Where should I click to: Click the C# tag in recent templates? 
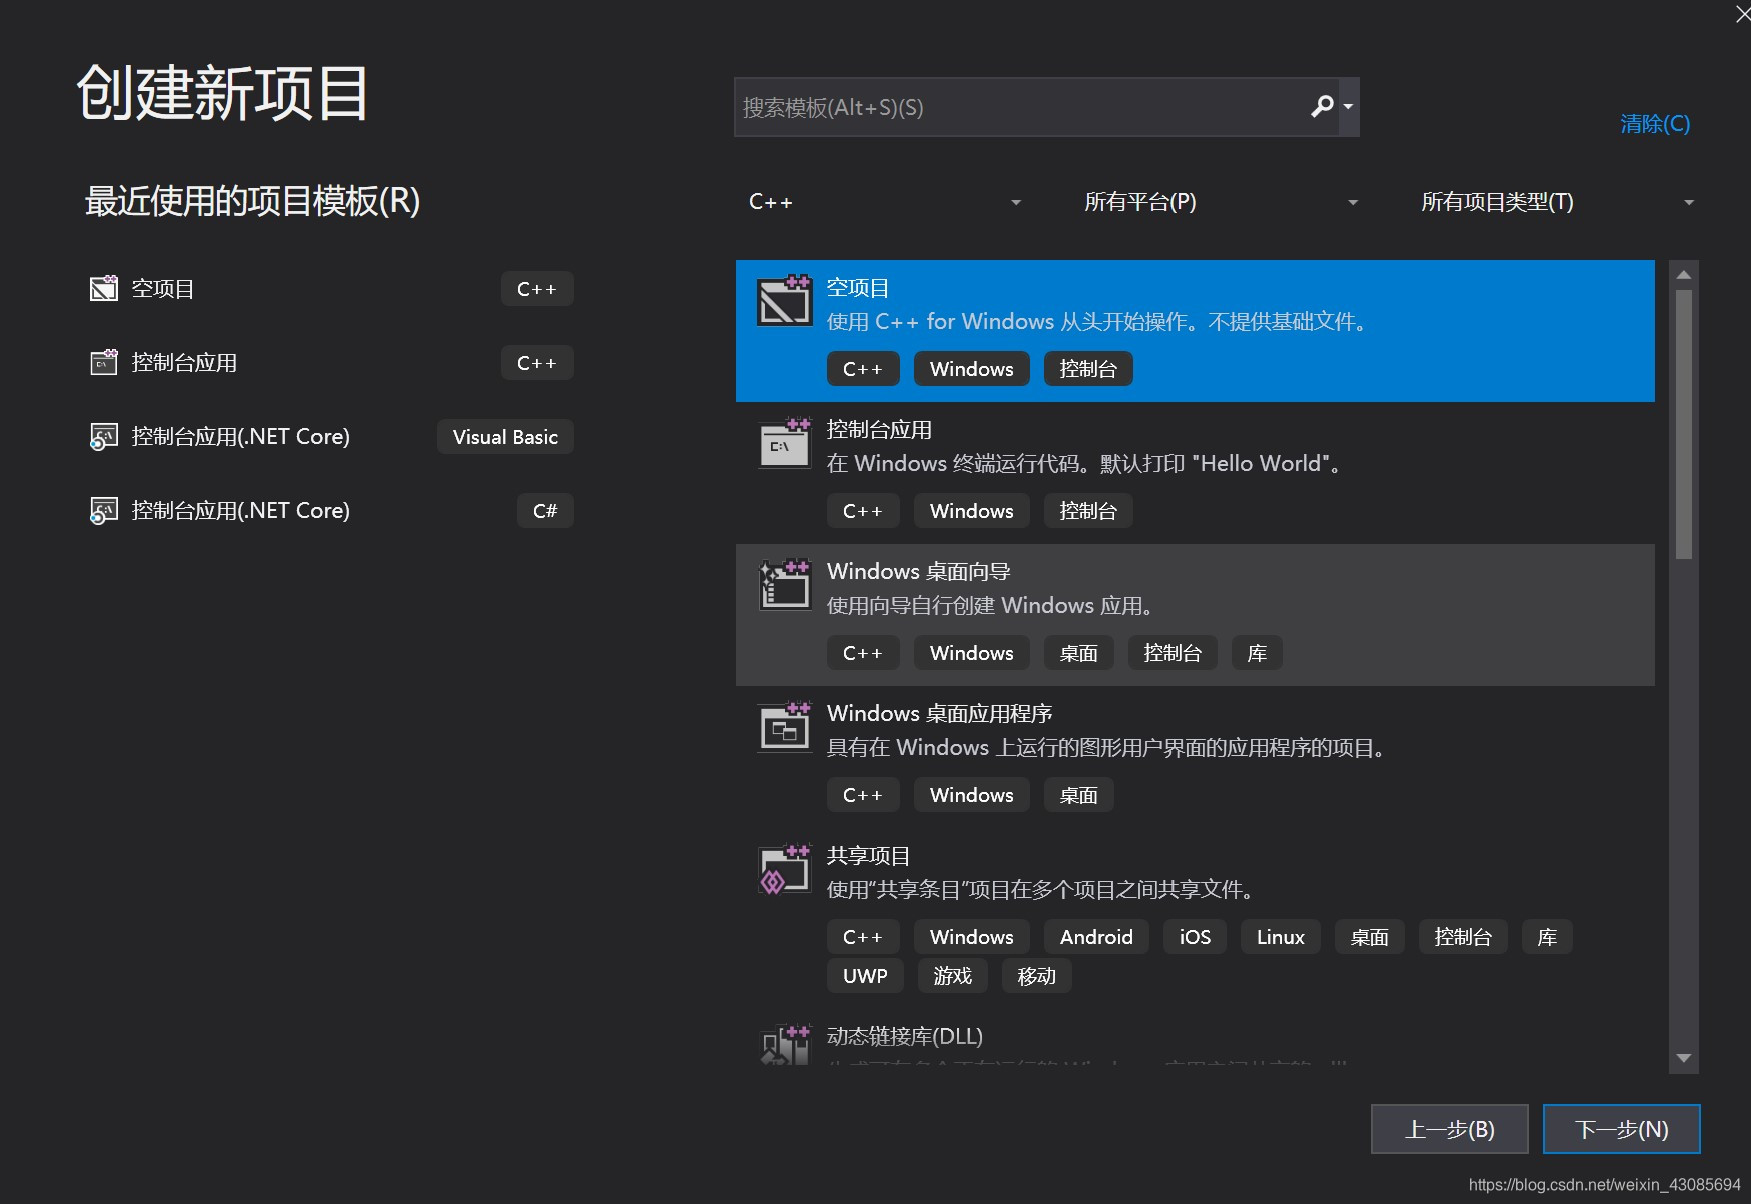545,511
